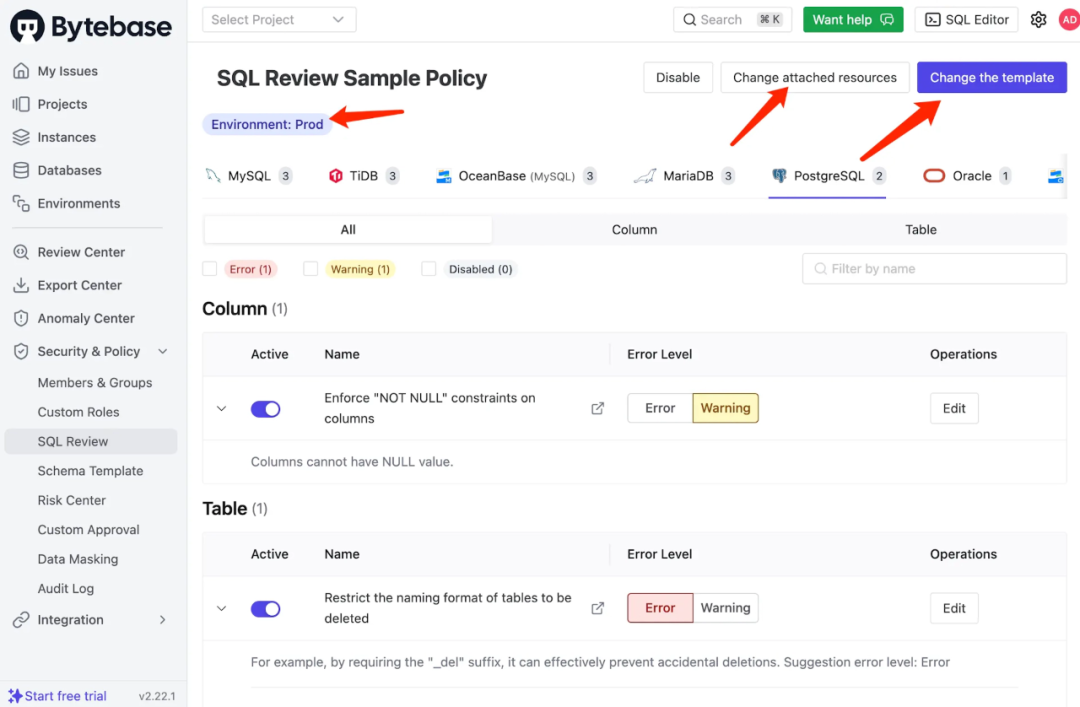
Task: Click the MariaDB seal icon
Action: [x=645, y=176]
